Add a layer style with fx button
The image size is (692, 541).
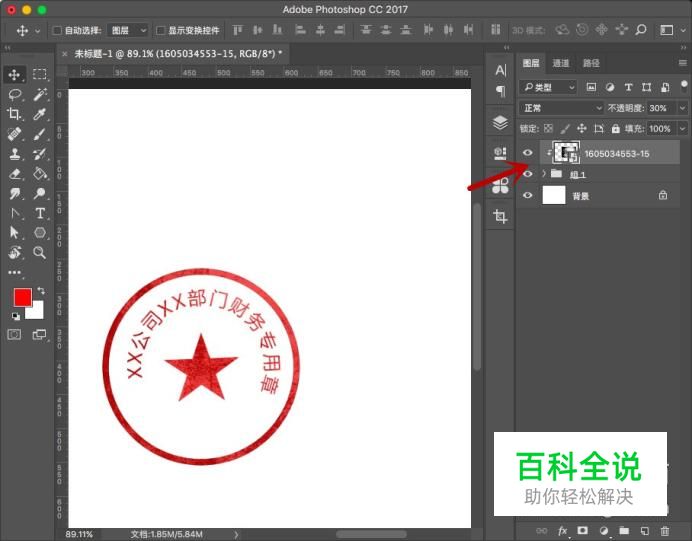click(x=562, y=531)
